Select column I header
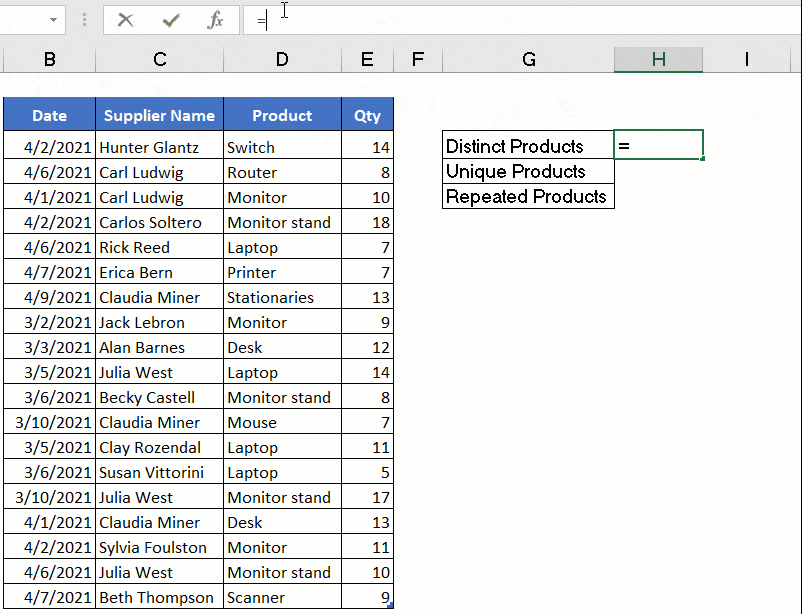The image size is (802, 614). (x=746, y=60)
